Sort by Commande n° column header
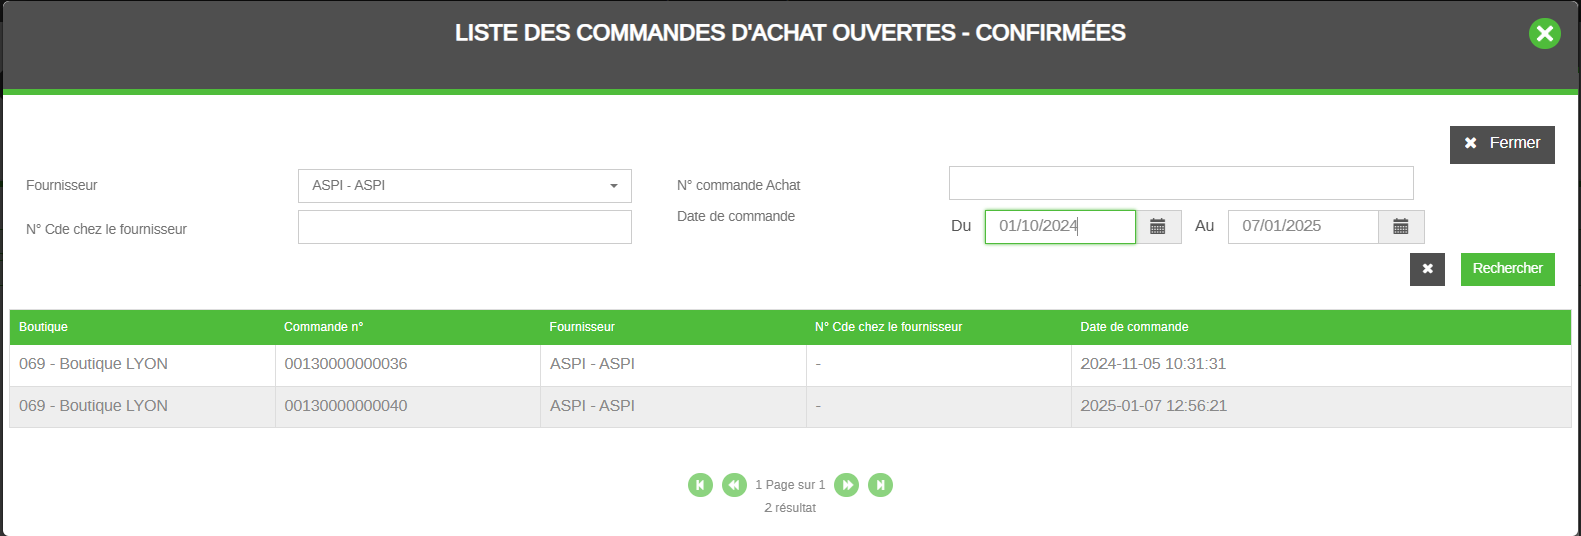1581x536 pixels. [323, 327]
